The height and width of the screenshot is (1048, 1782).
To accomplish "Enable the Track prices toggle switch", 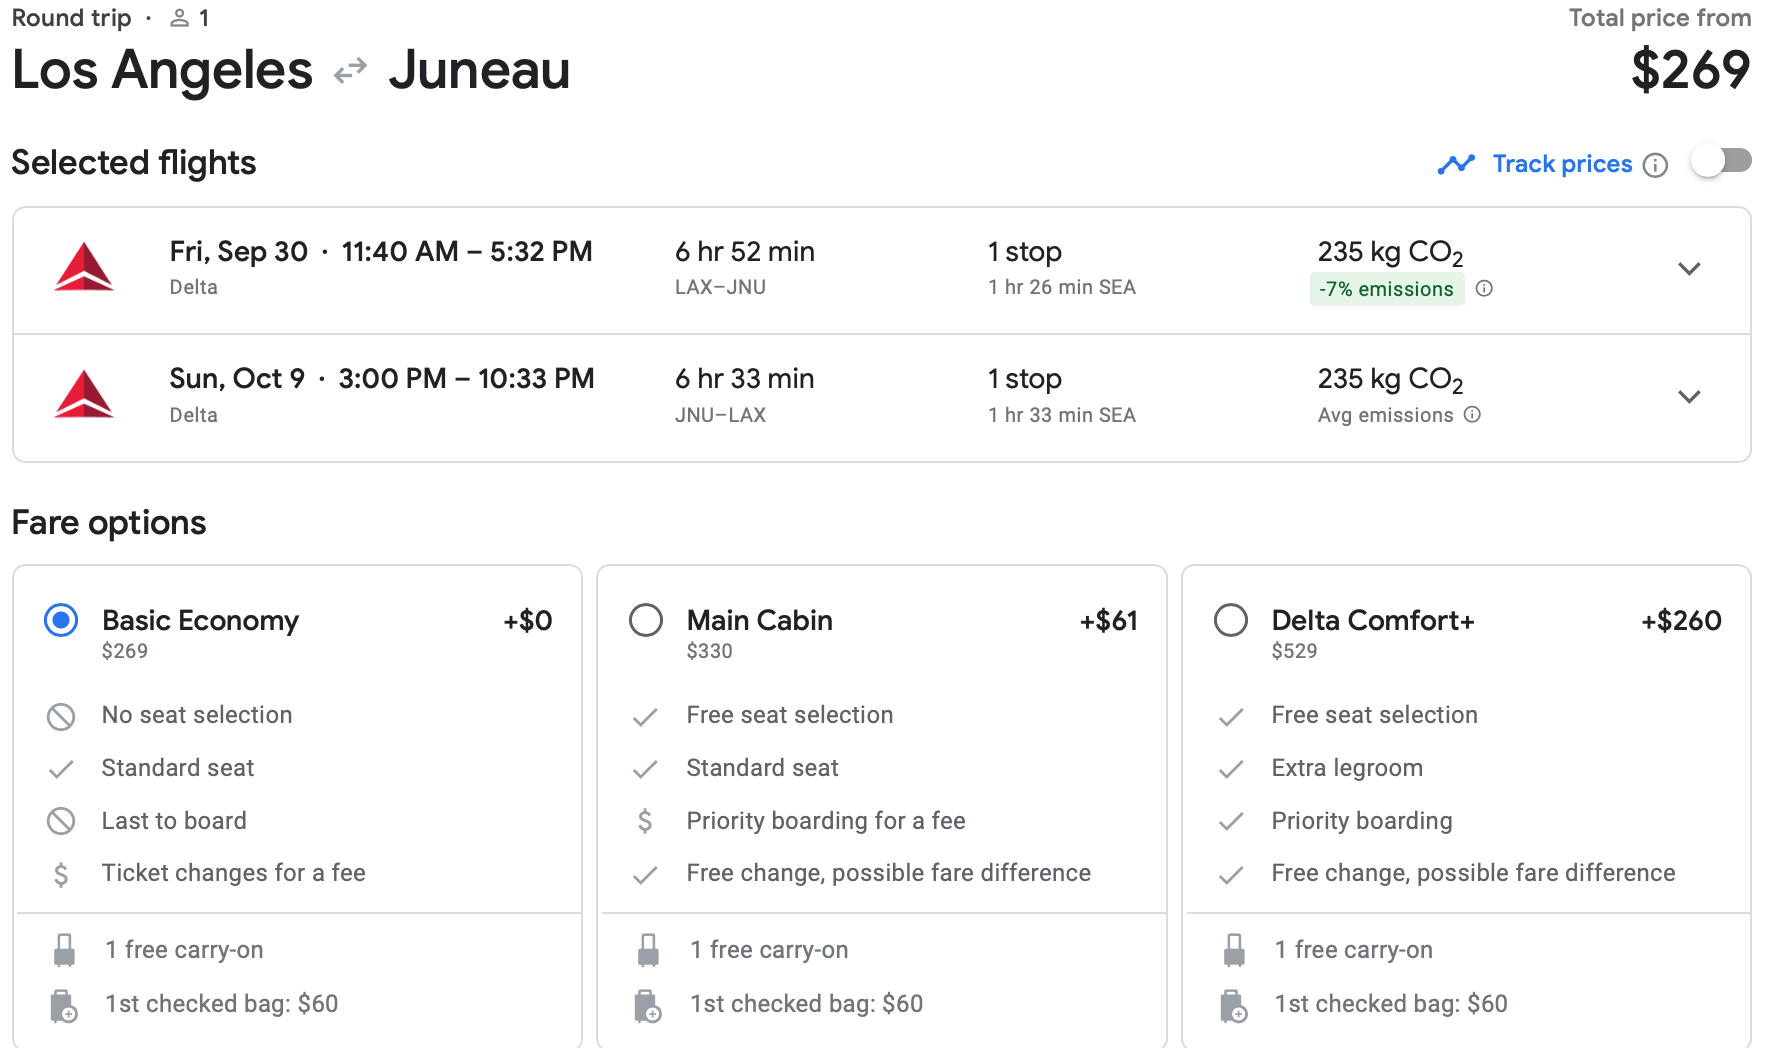I will [x=1720, y=161].
